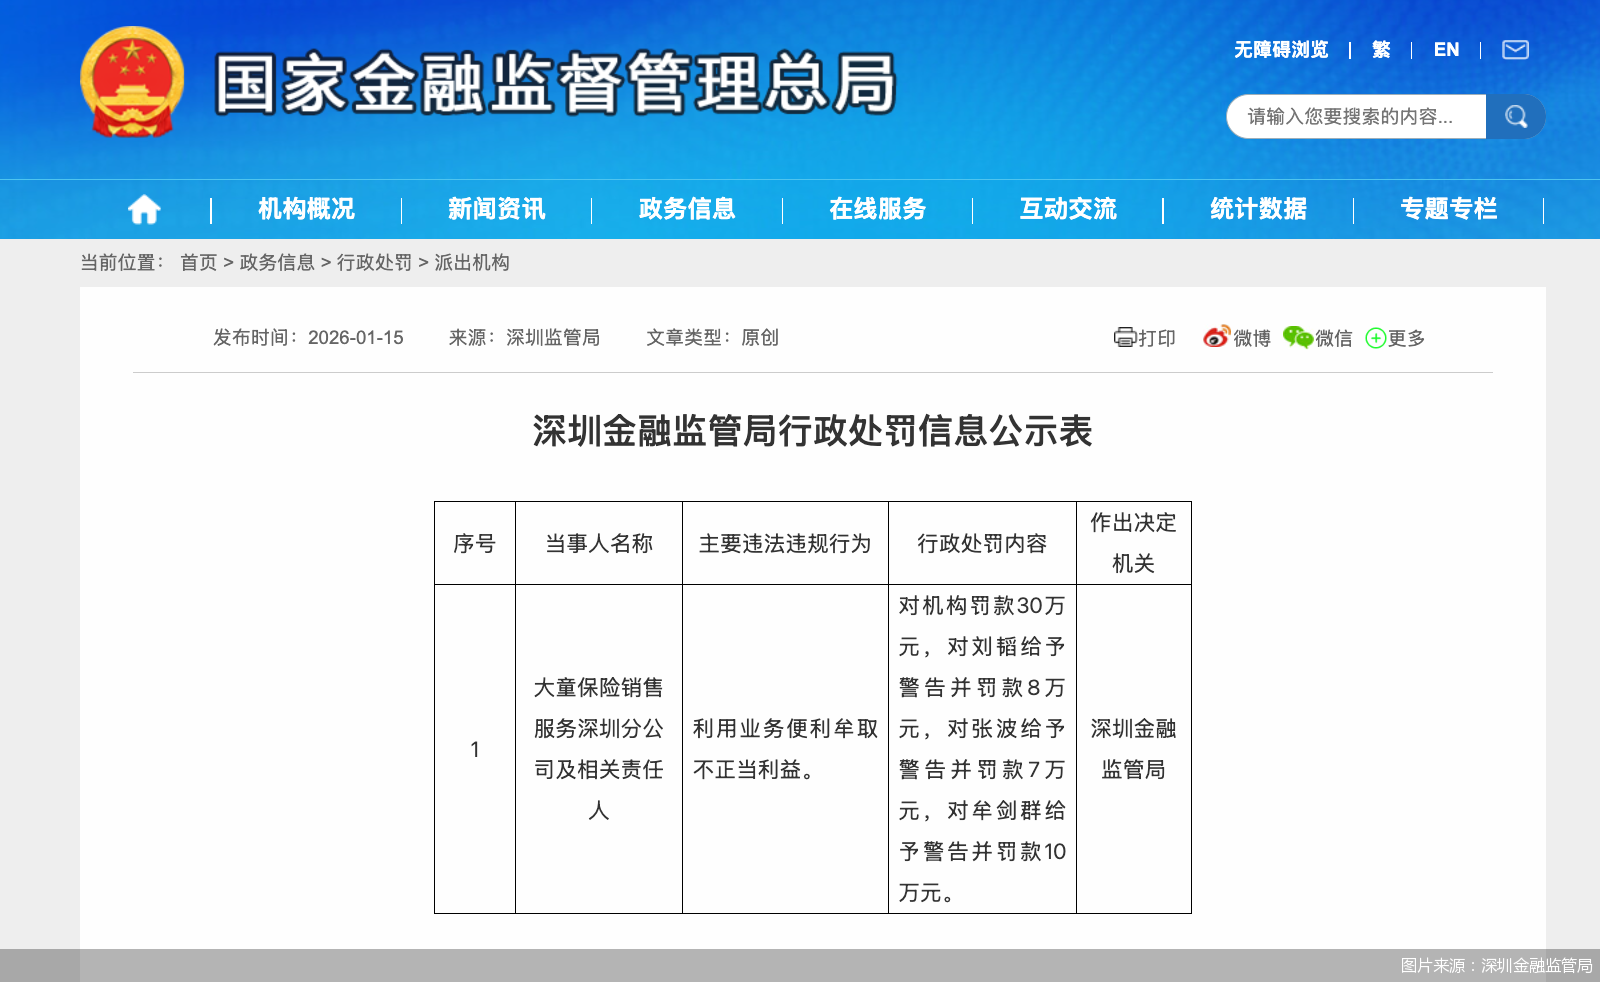The image size is (1600, 982).
Task: Enable 无障碍浏览 accessibility mode
Action: click(1280, 49)
